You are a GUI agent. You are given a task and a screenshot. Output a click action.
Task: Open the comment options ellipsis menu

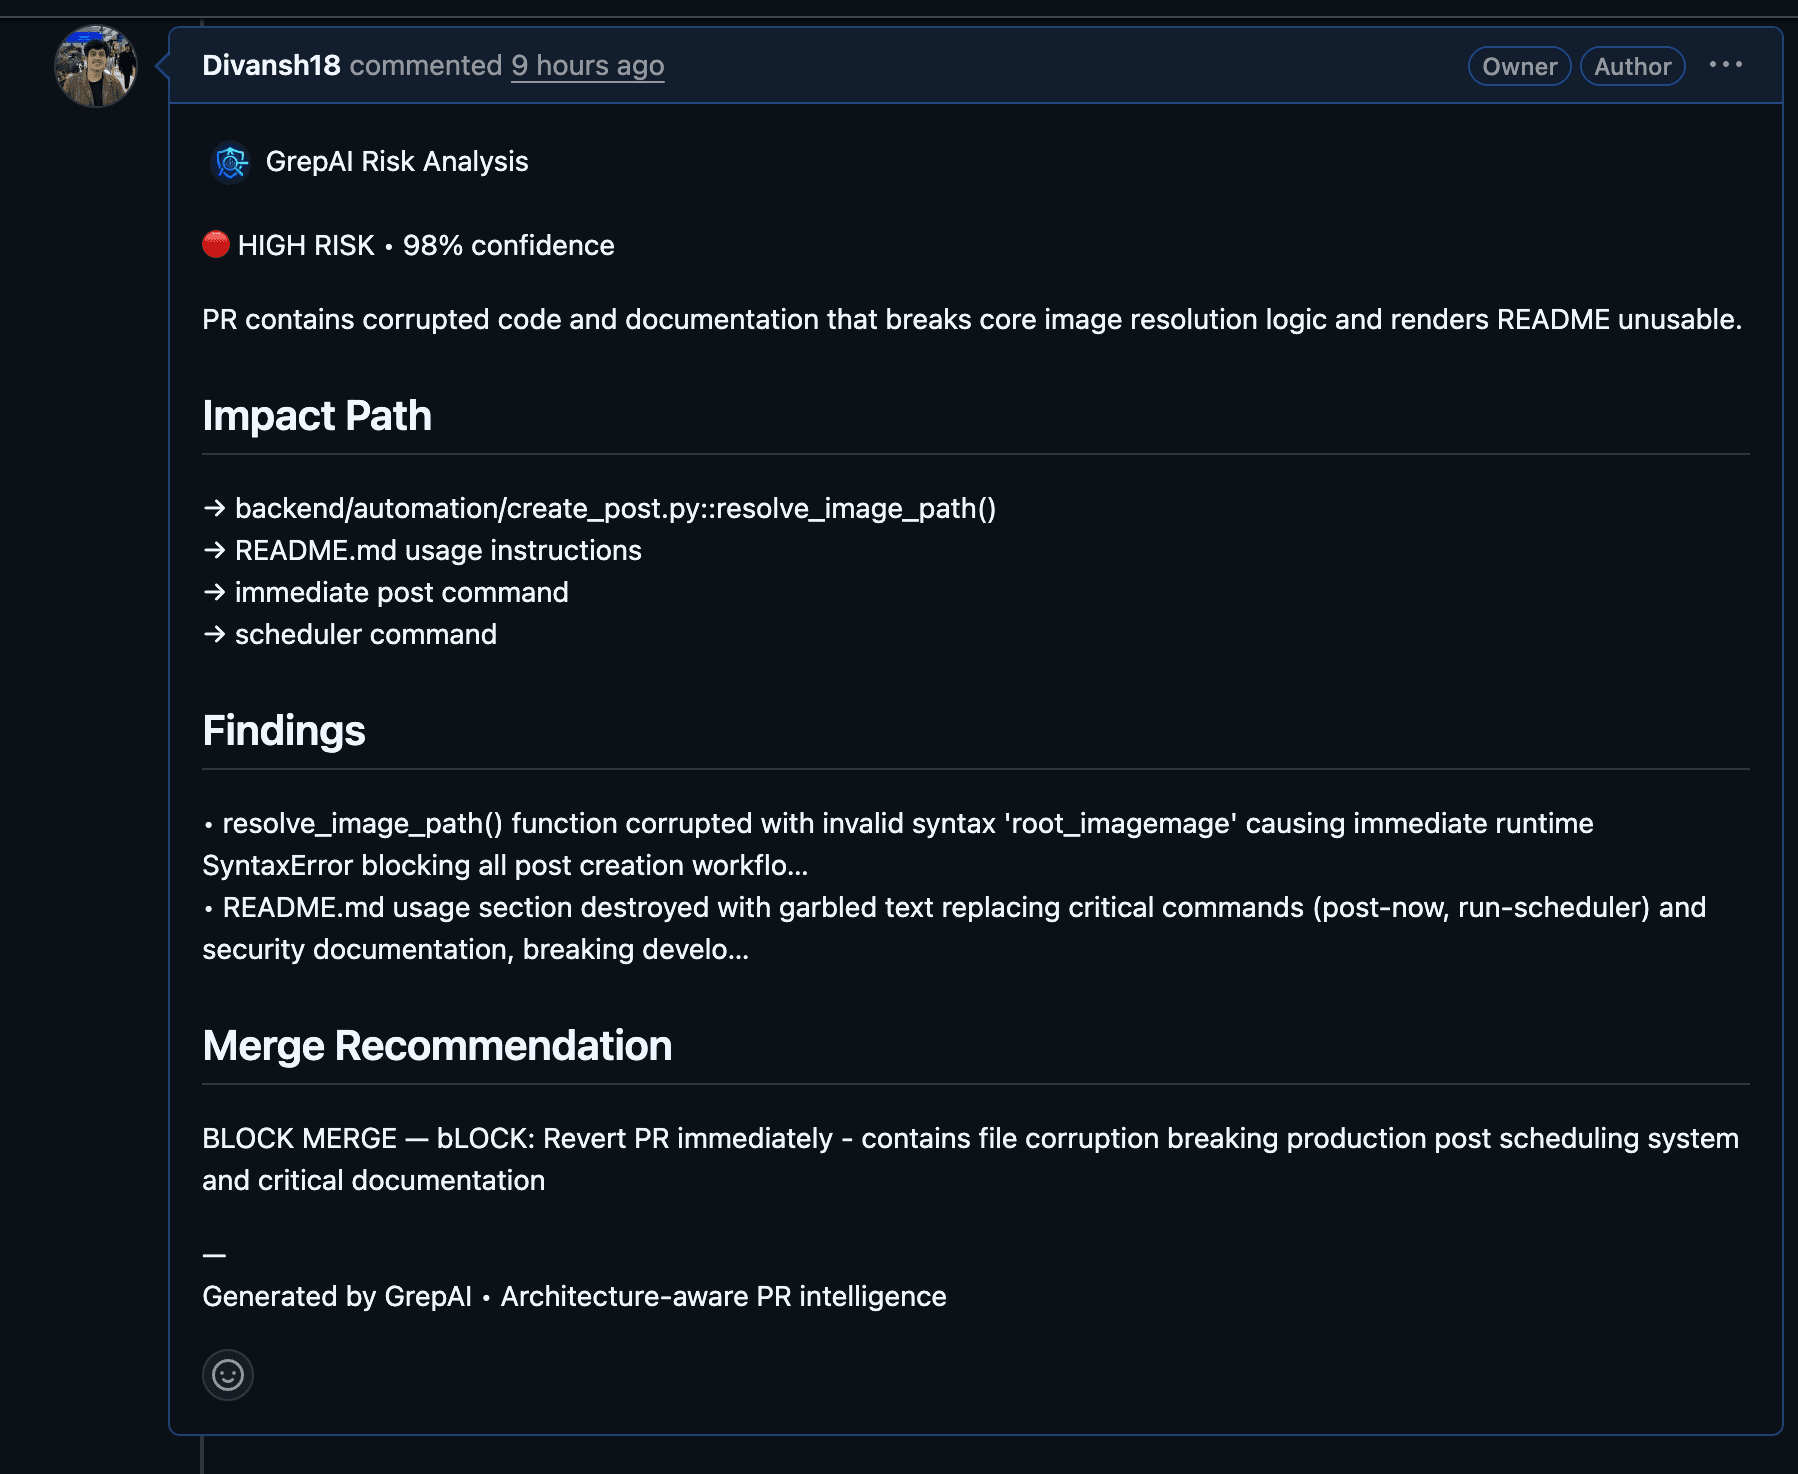(x=1725, y=65)
